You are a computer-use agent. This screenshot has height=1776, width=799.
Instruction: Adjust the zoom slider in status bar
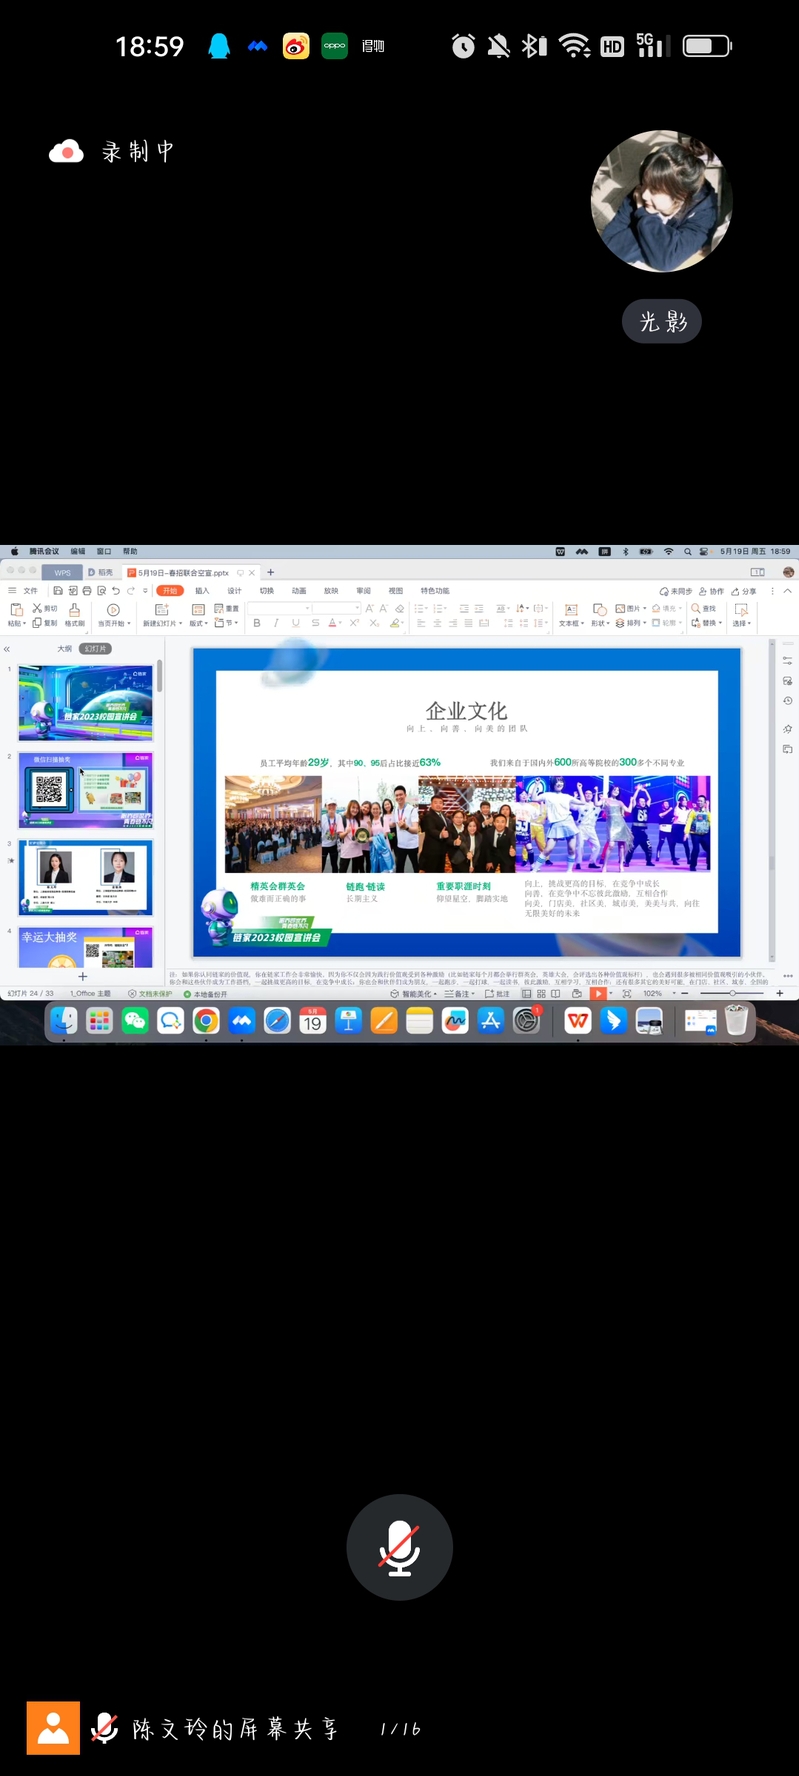[x=733, y=994]
